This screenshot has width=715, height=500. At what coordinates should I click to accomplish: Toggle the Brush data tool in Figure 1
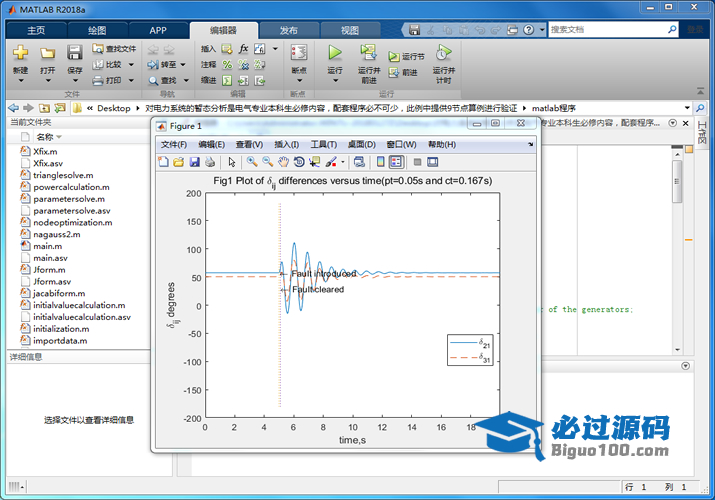332,162
